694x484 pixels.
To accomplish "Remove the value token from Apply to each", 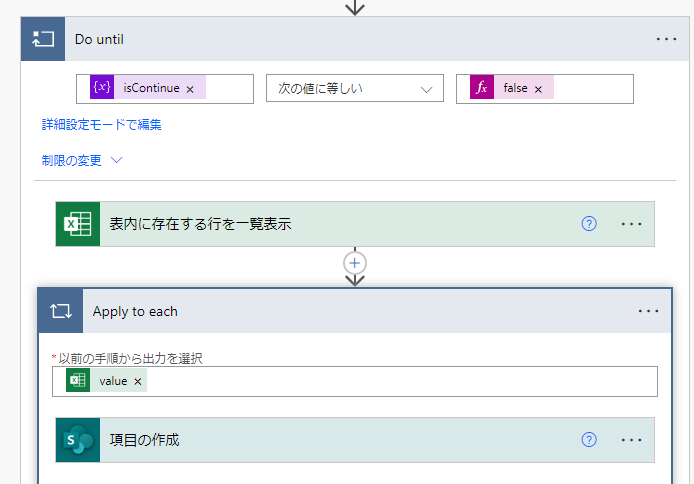I will [138, 382].
